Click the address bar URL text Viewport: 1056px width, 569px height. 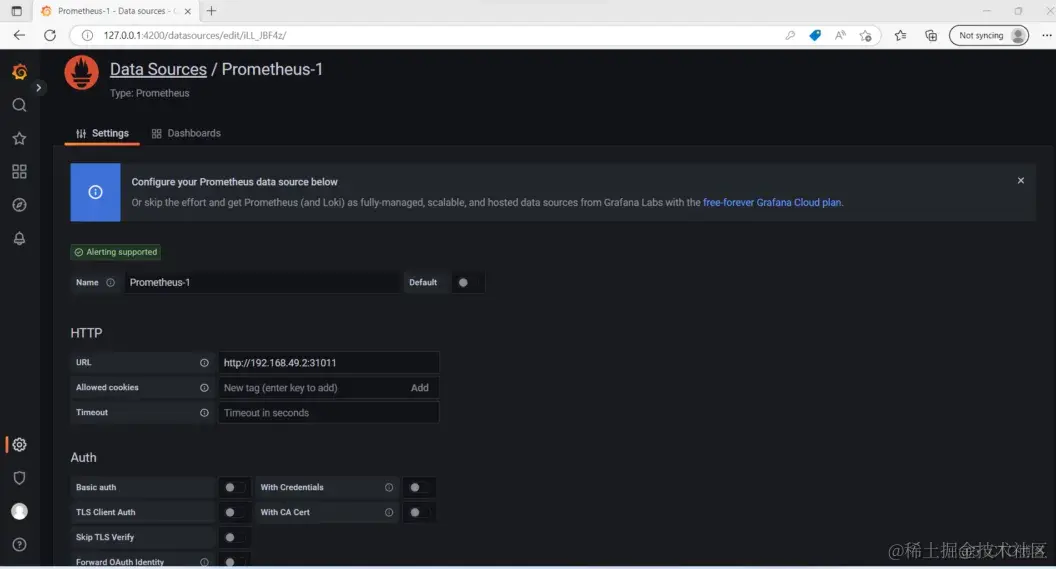pyautogui.click(x=195, y=35)
